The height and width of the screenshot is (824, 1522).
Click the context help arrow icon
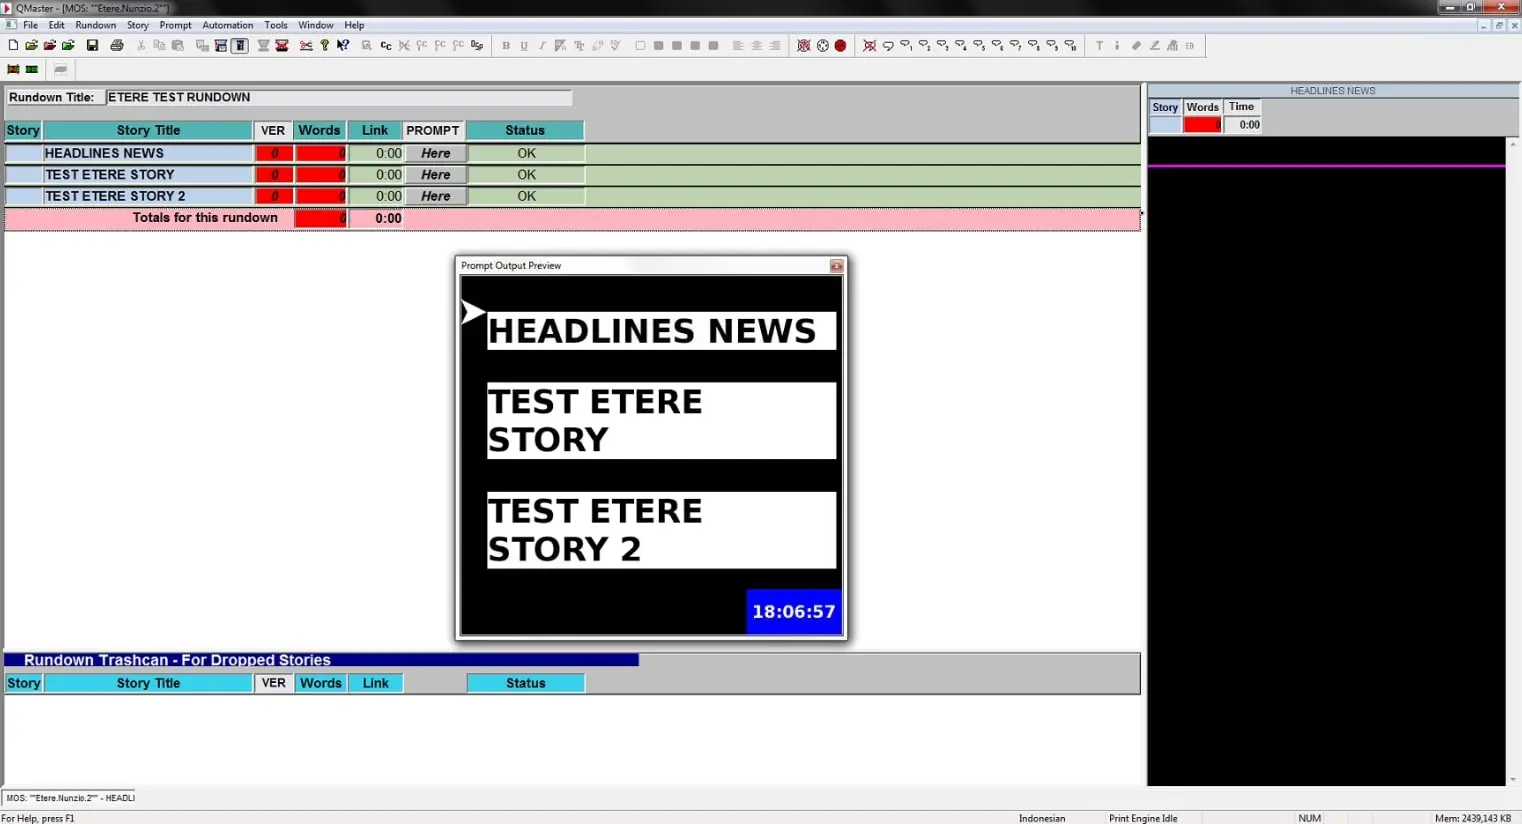(343, 45)
